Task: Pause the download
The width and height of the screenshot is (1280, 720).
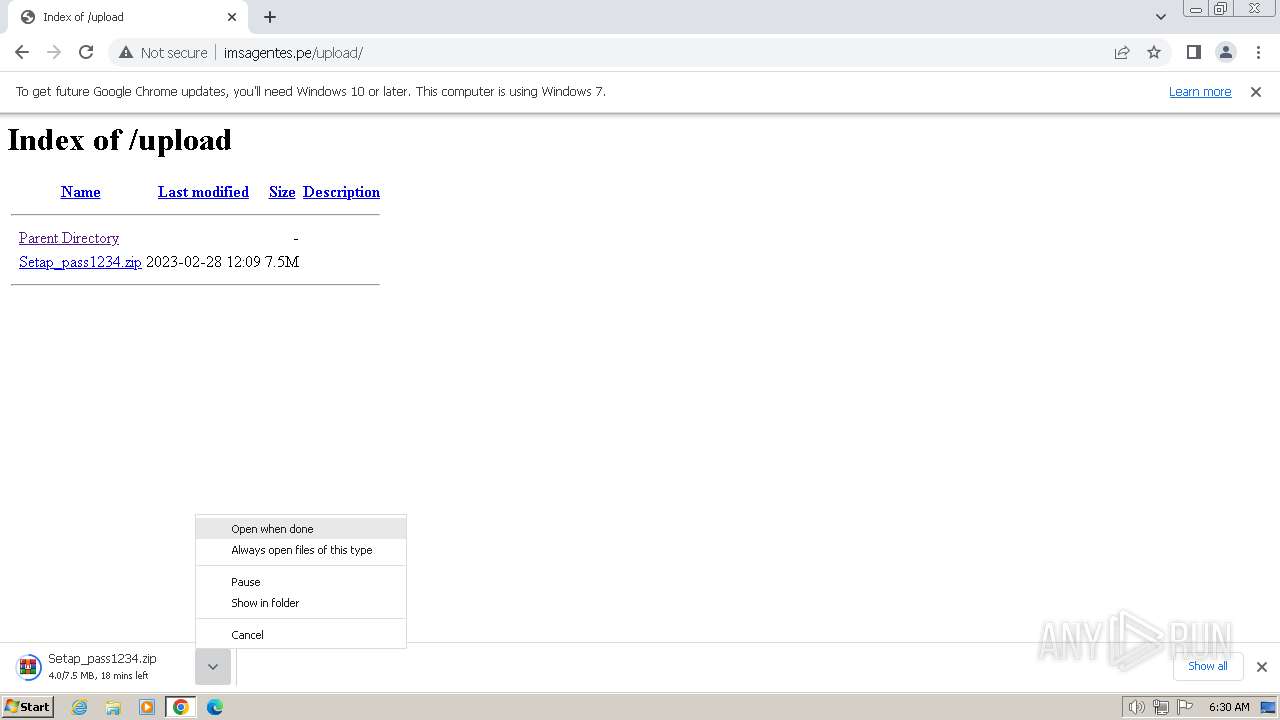Action: point(301,582)
